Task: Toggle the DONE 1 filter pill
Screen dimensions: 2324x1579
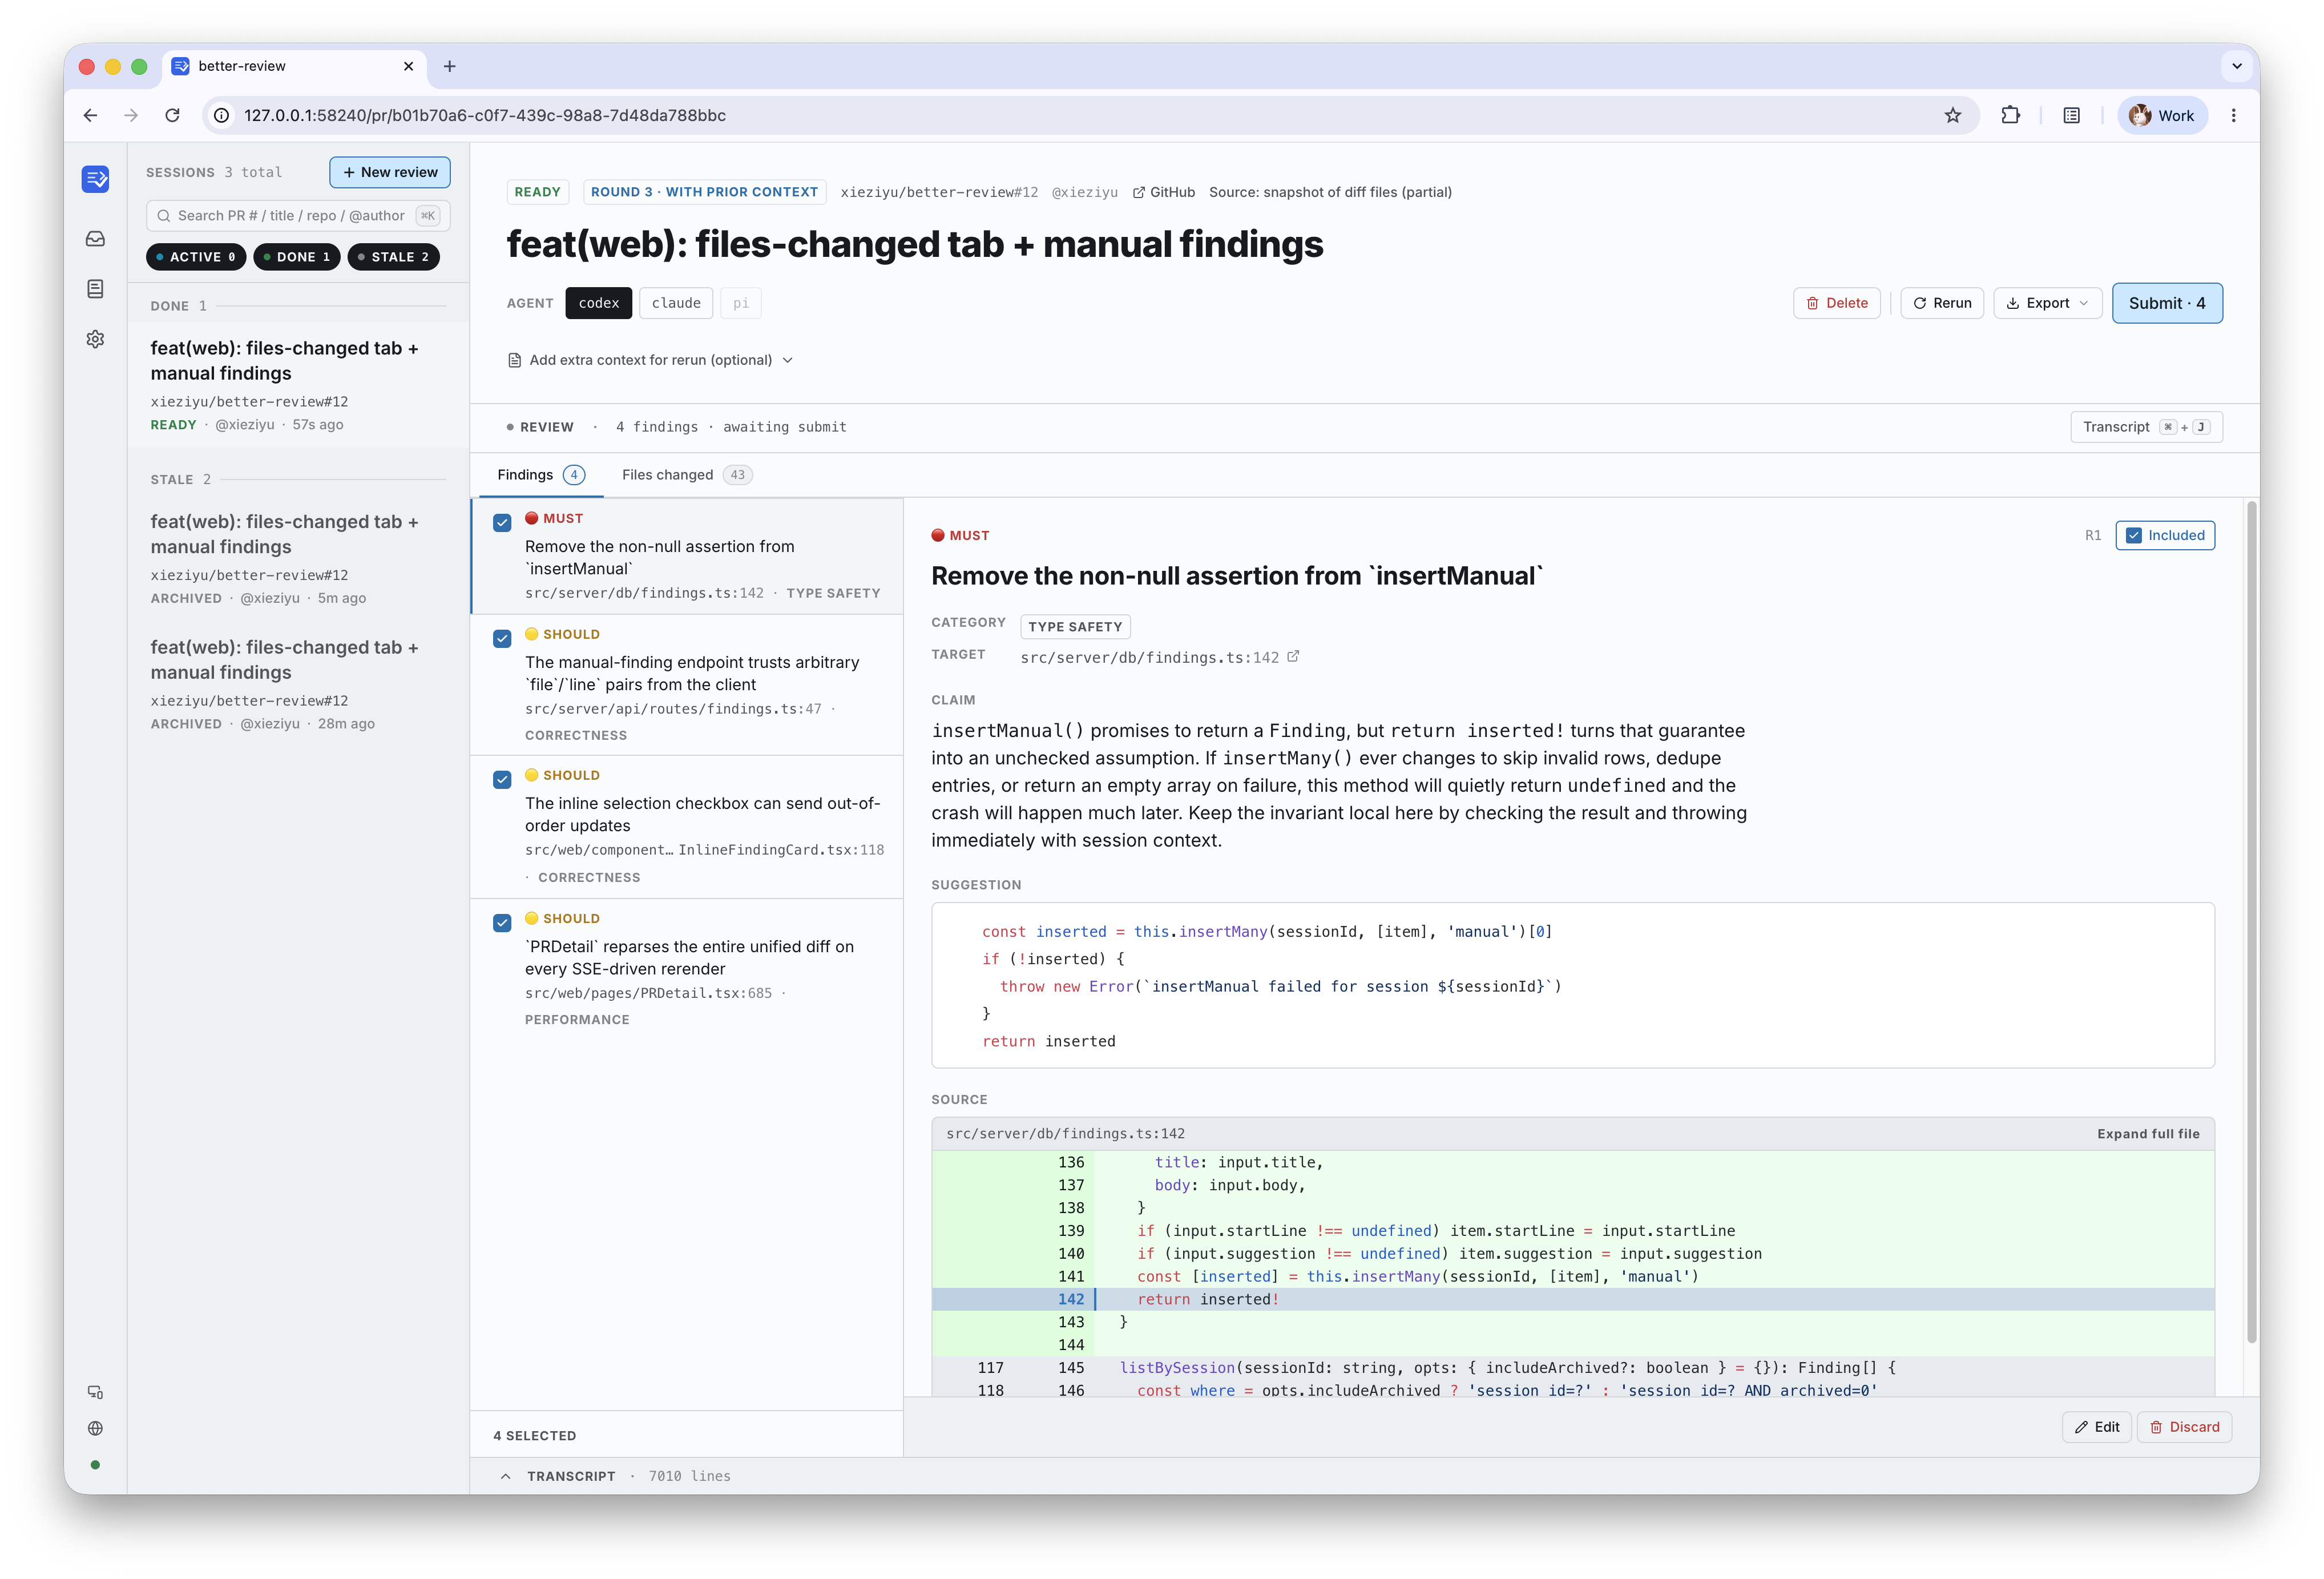Action: (297, 257)
